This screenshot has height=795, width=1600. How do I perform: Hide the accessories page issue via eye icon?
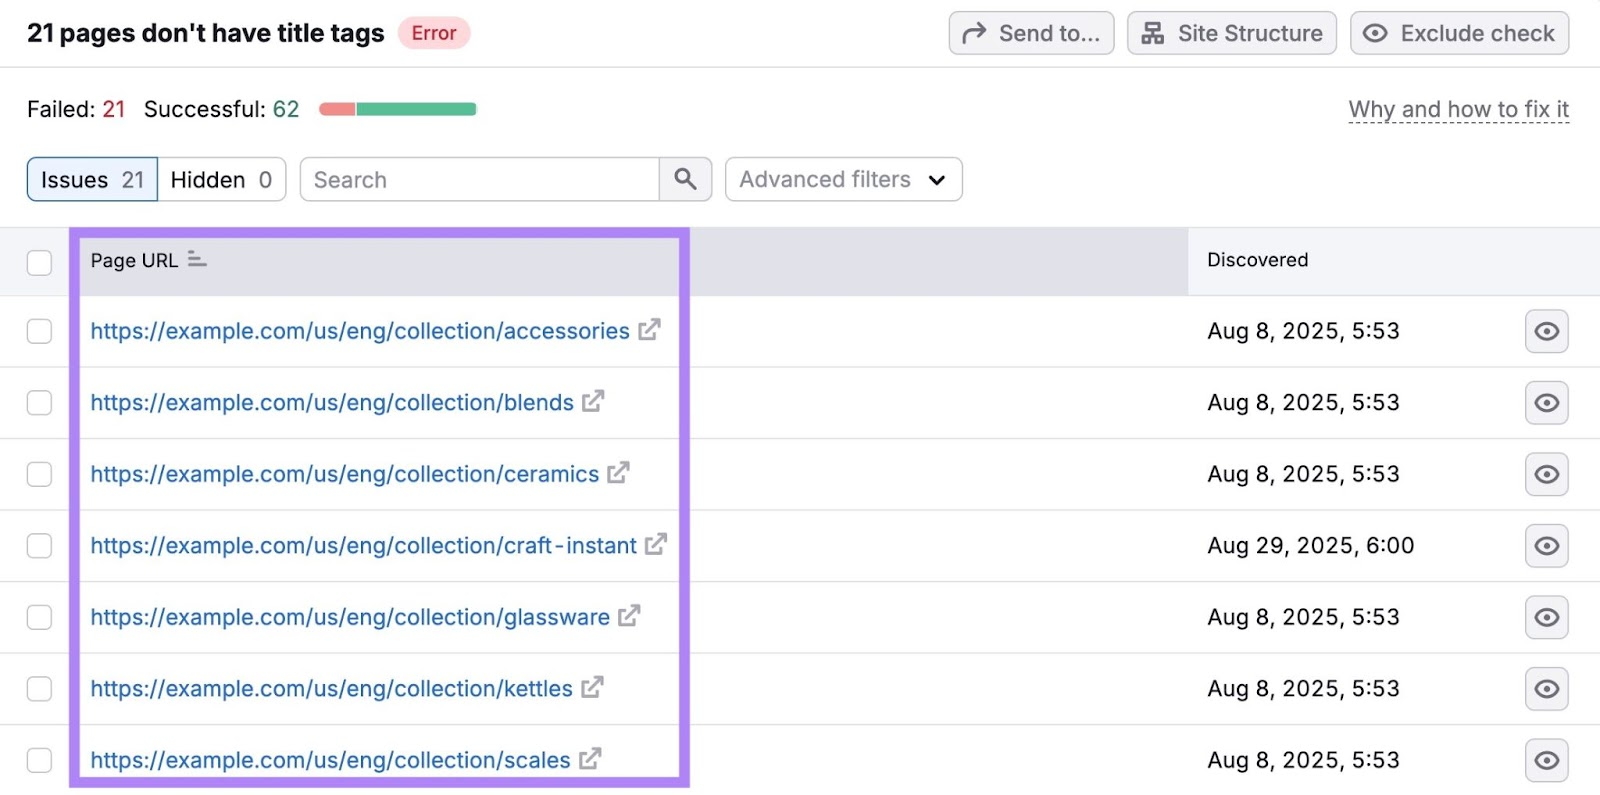coord(1546,331)
